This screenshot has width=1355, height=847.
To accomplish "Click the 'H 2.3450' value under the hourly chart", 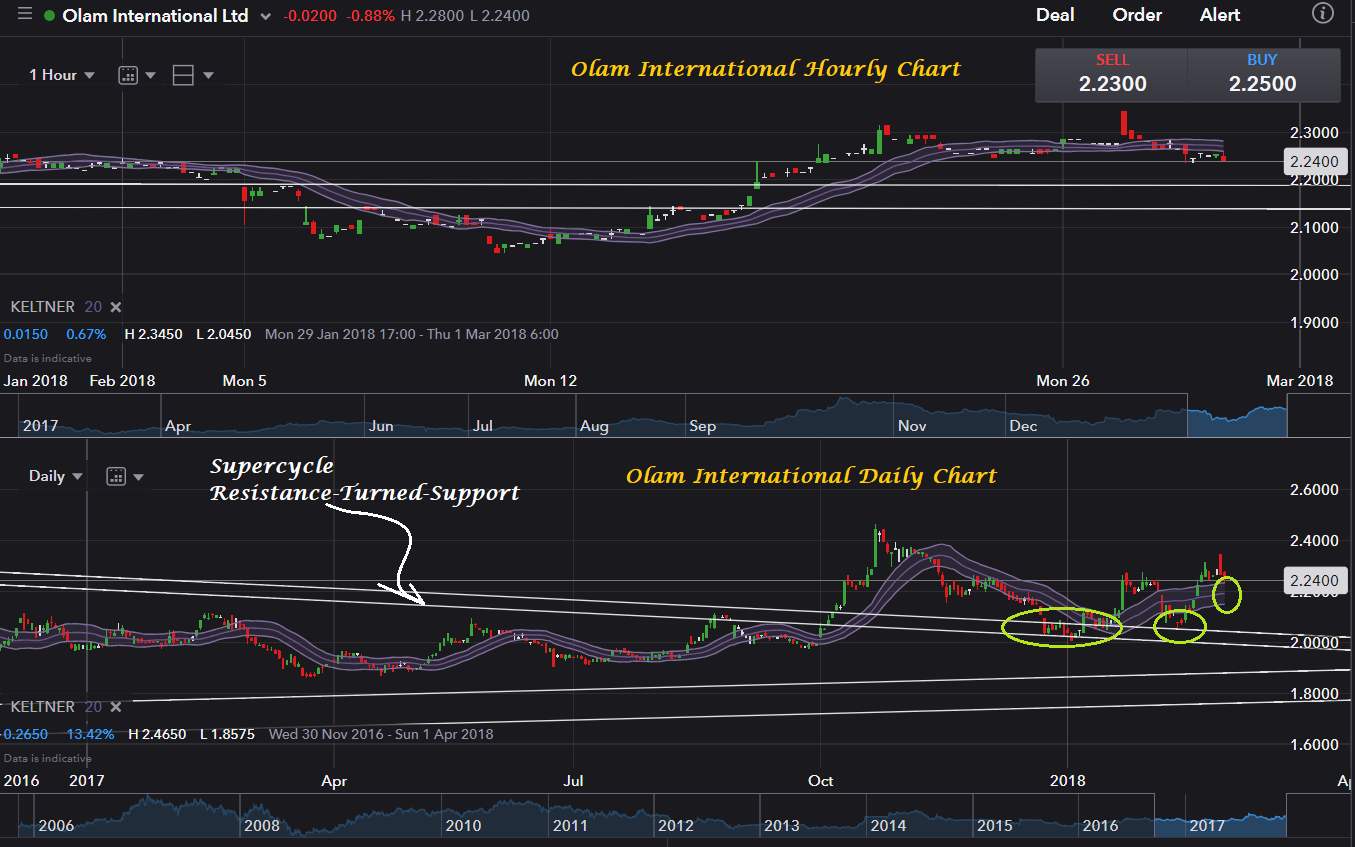I will pyautogui.click(x=153, y=334).
